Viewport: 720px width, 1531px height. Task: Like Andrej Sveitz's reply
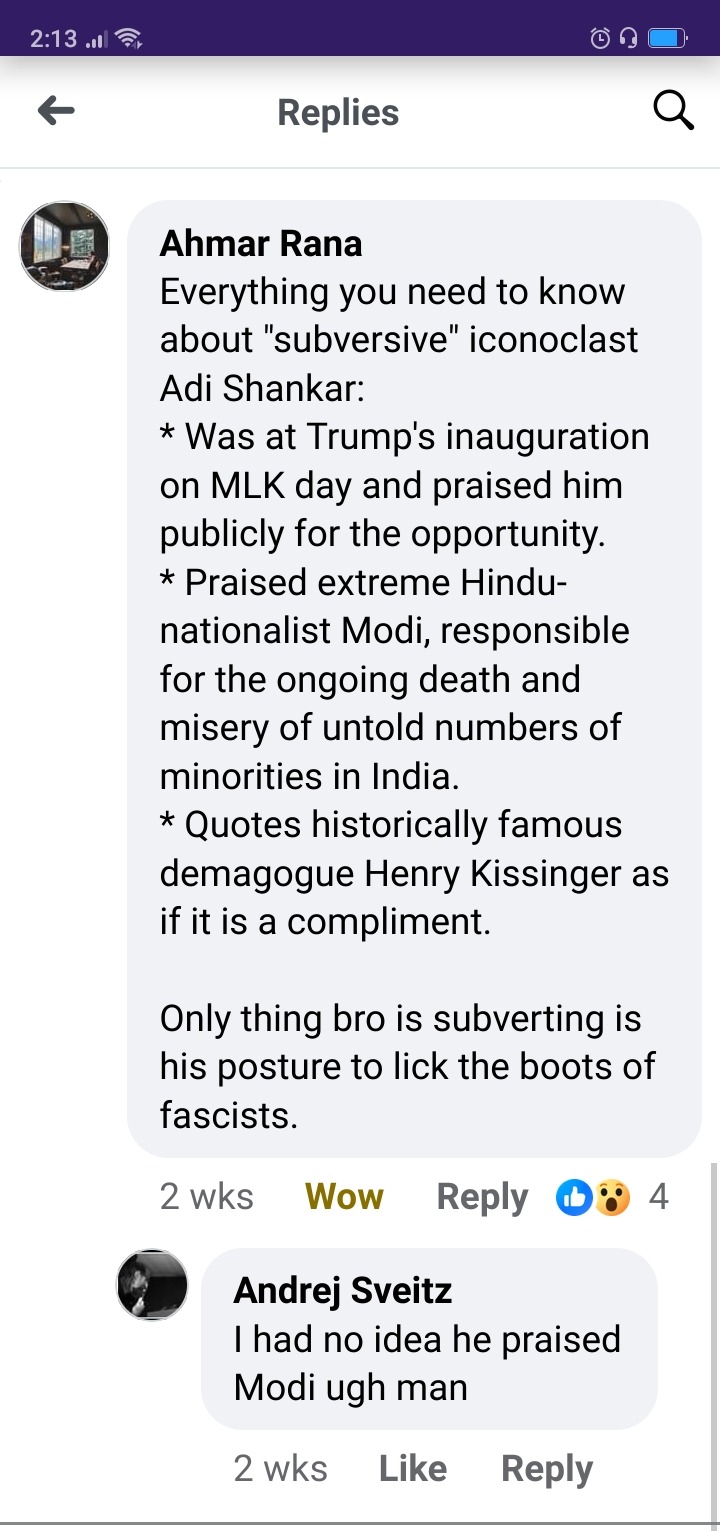pos(413,1468)
